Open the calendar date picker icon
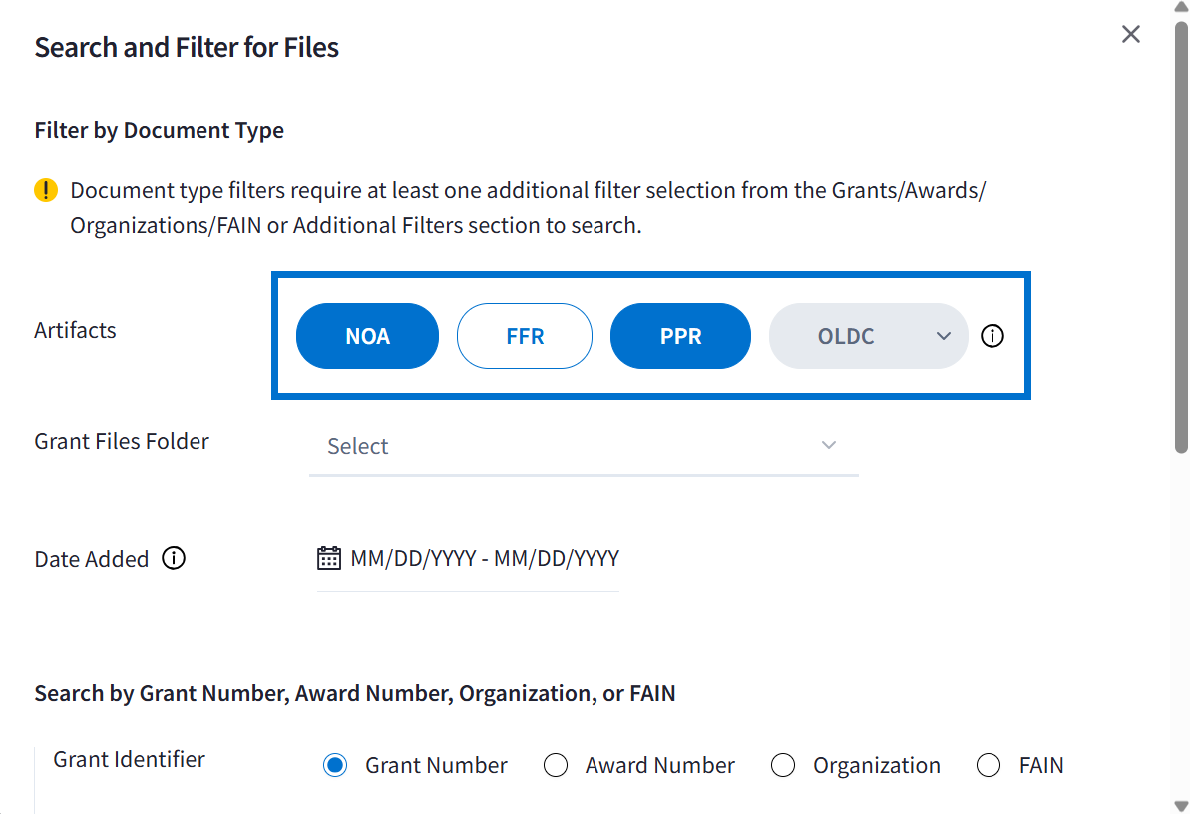This screenshot has width=1190, height=814. (328, 558)
